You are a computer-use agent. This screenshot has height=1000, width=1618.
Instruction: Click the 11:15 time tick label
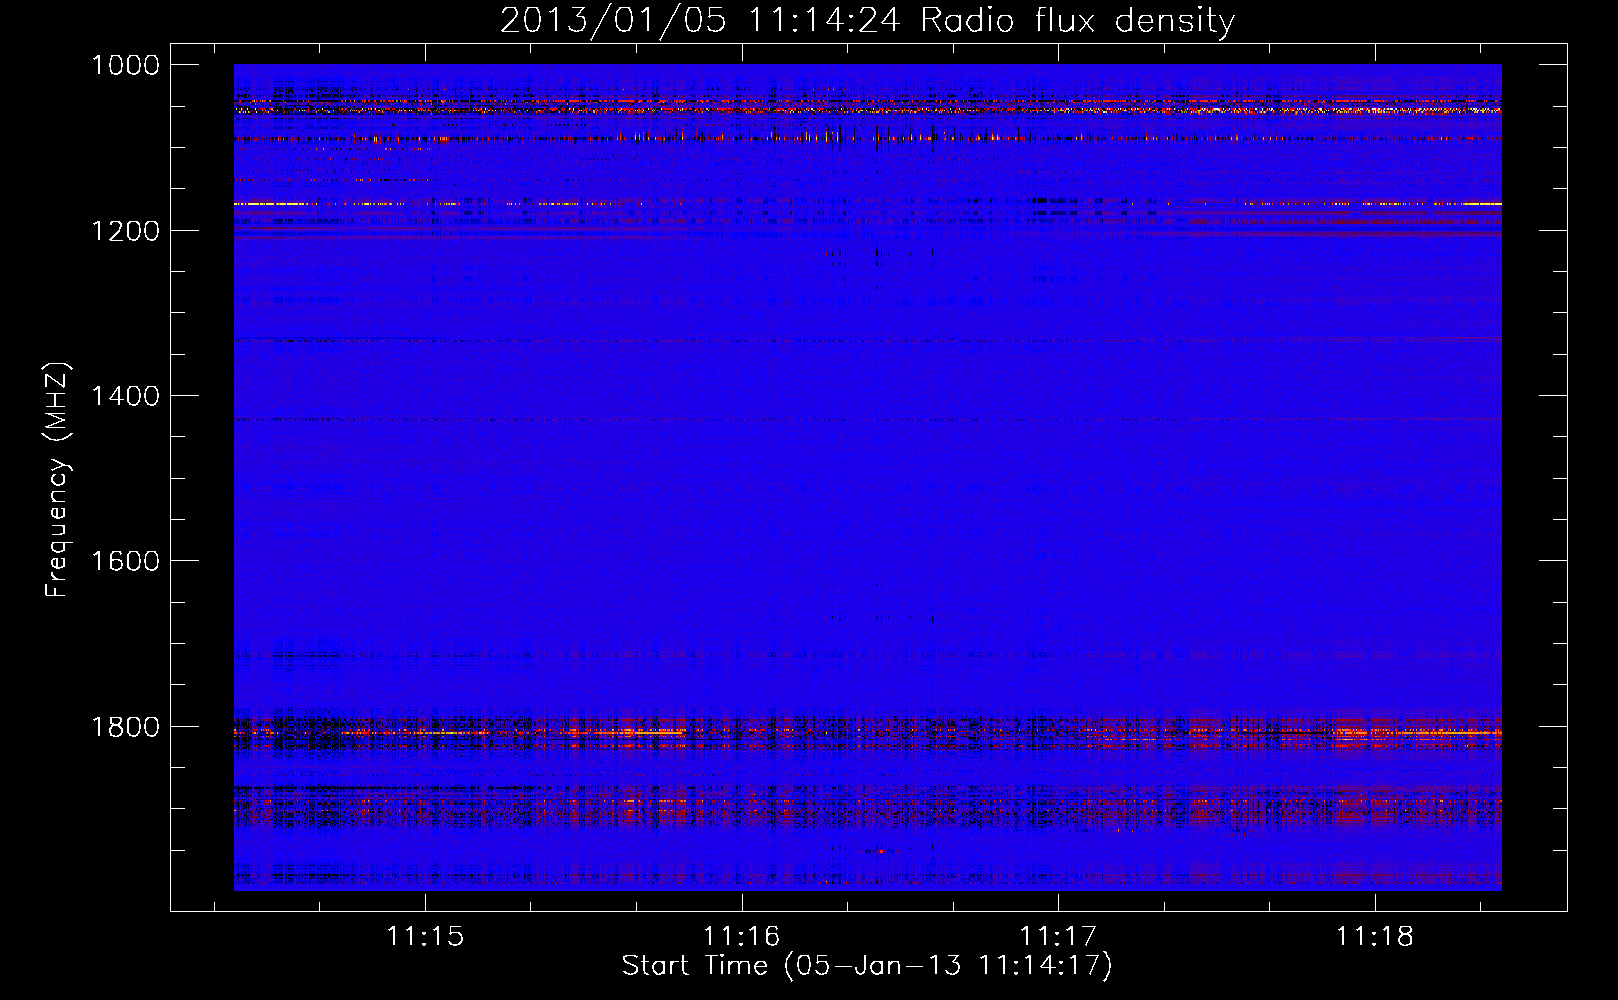425,937
